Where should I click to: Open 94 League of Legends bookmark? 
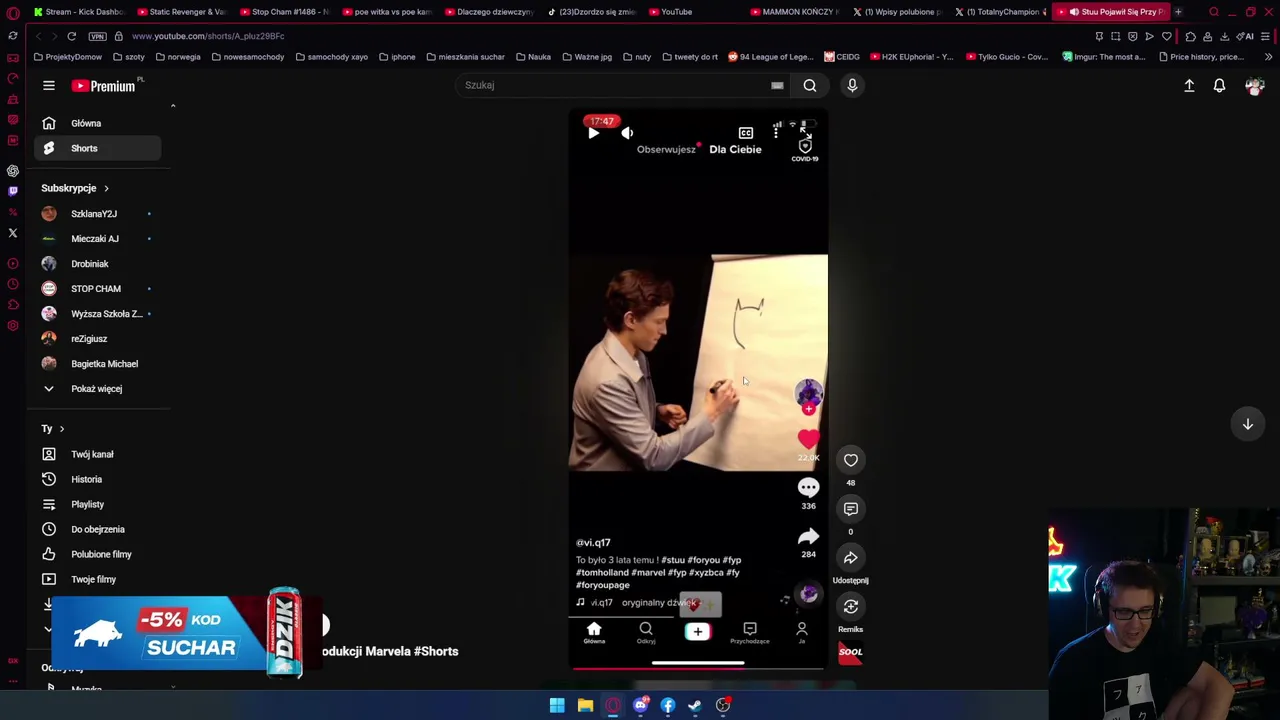[770, 57]
